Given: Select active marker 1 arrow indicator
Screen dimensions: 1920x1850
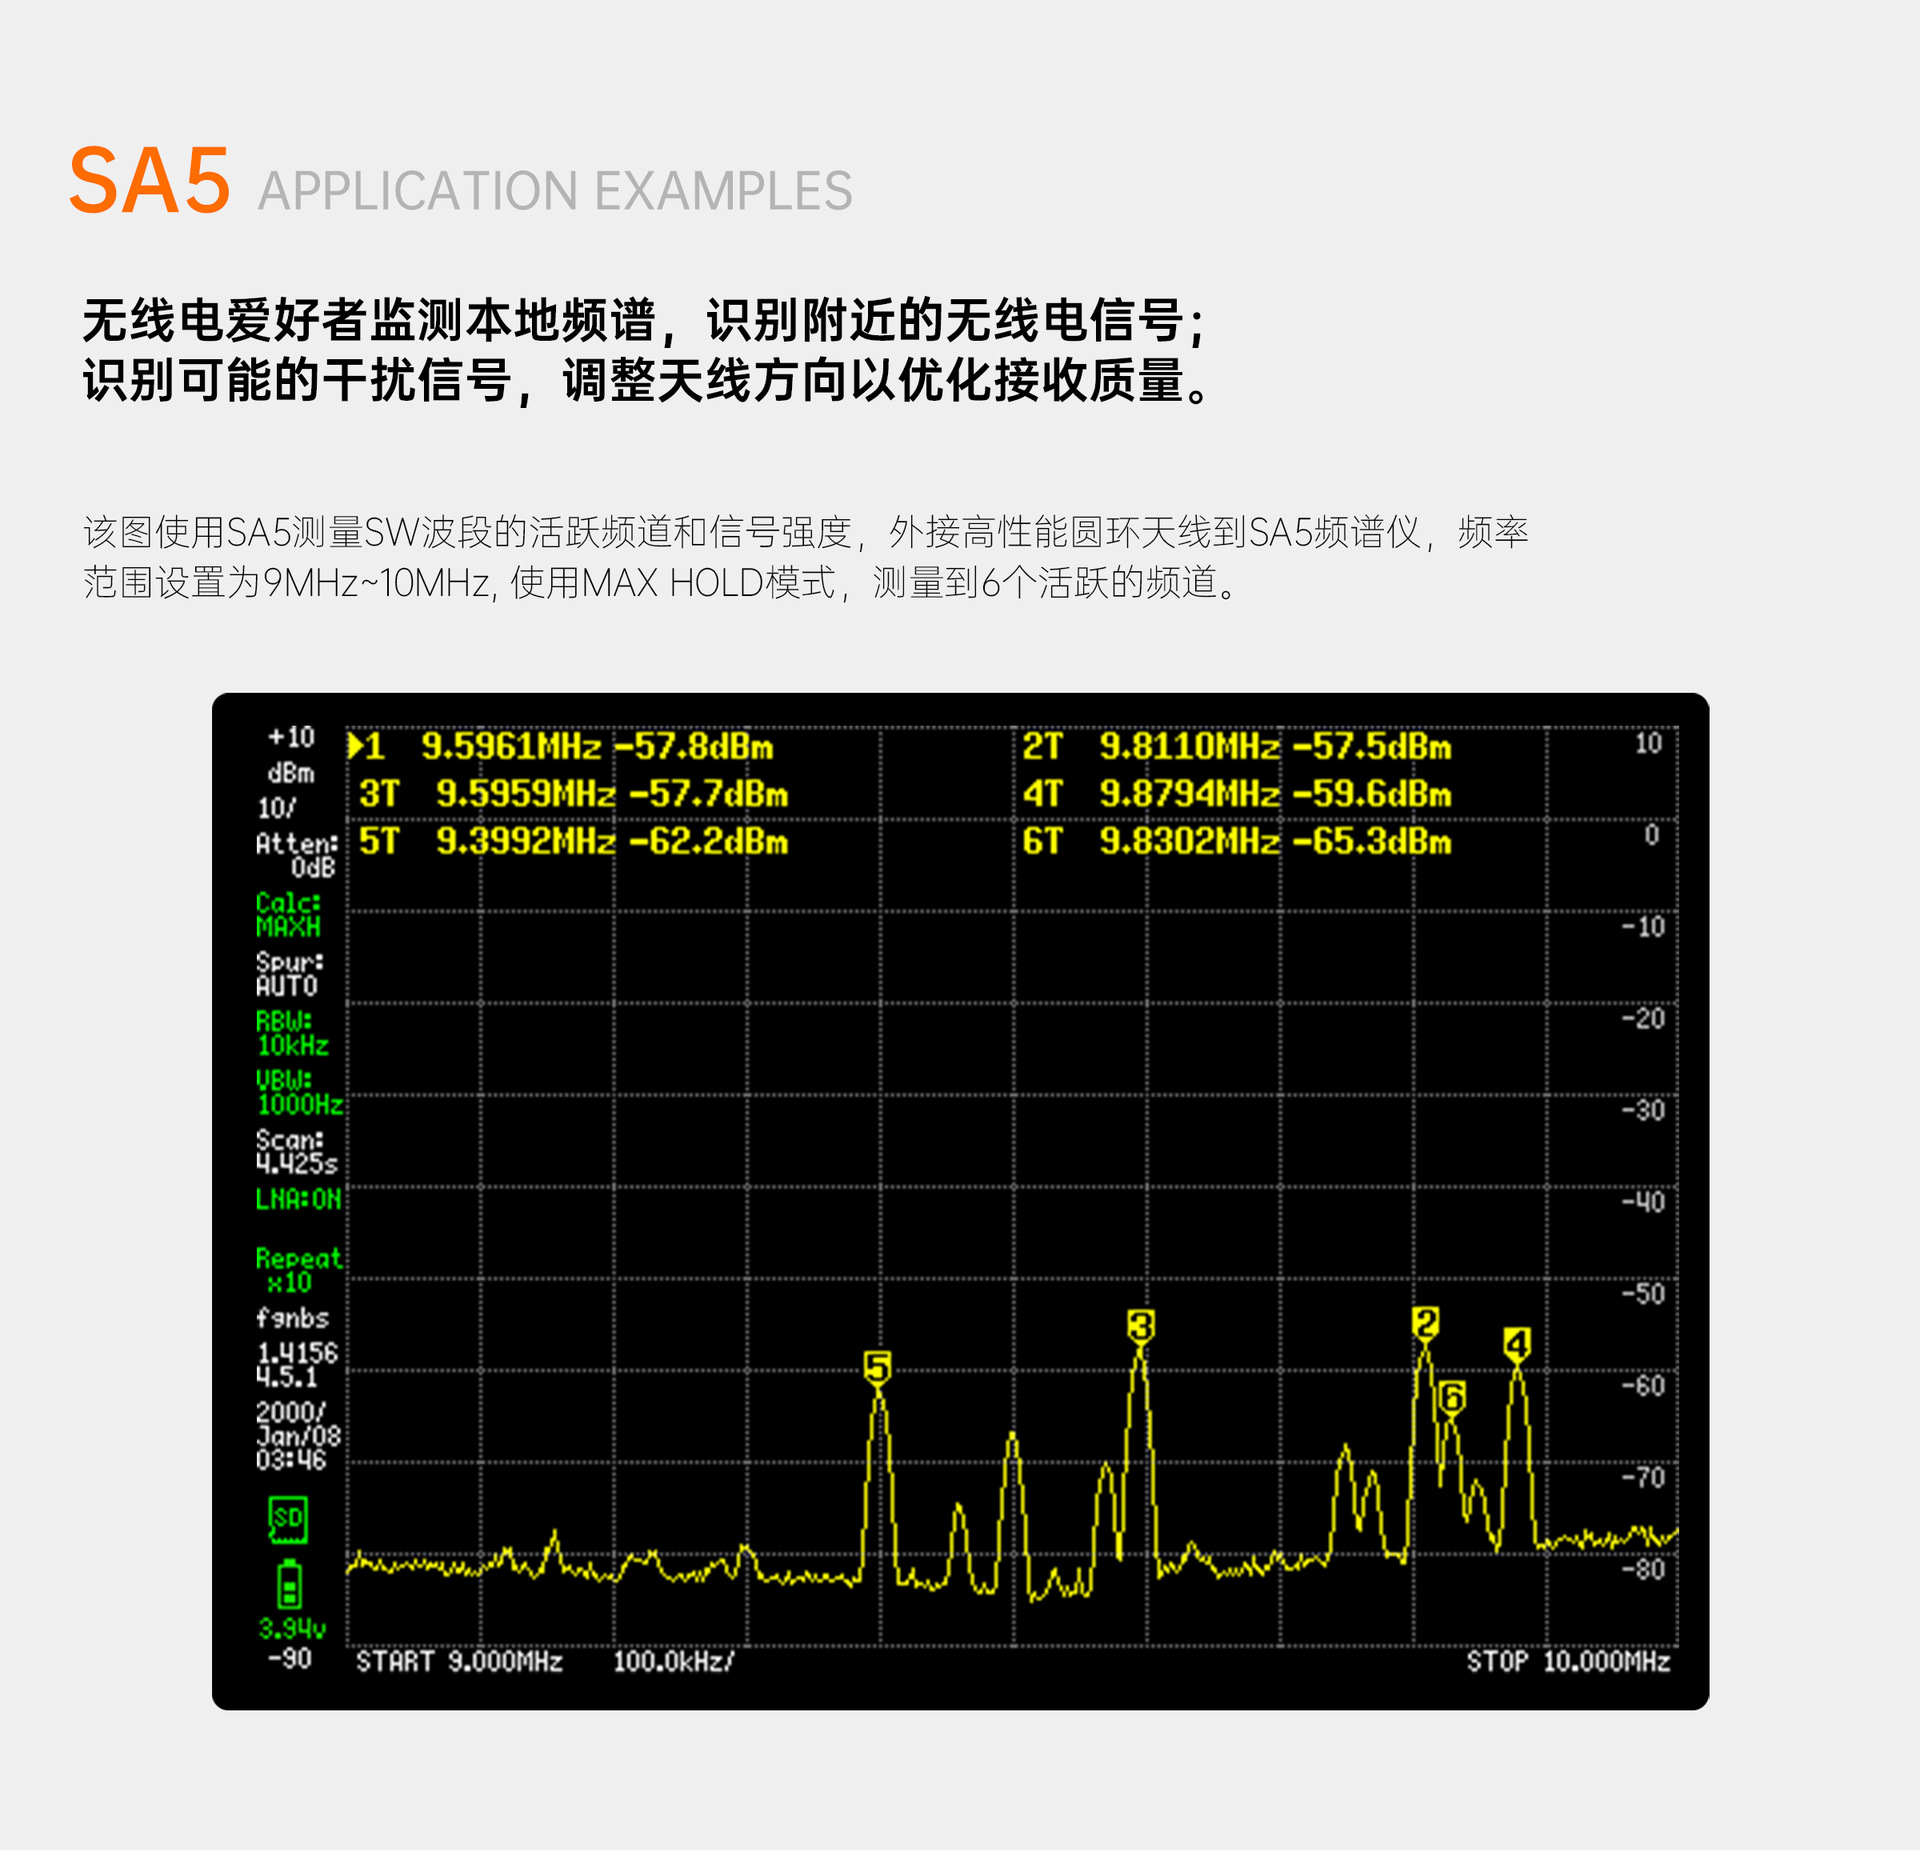Looking at the screenshot, I should pyautogui.click(x=355, y=746).
